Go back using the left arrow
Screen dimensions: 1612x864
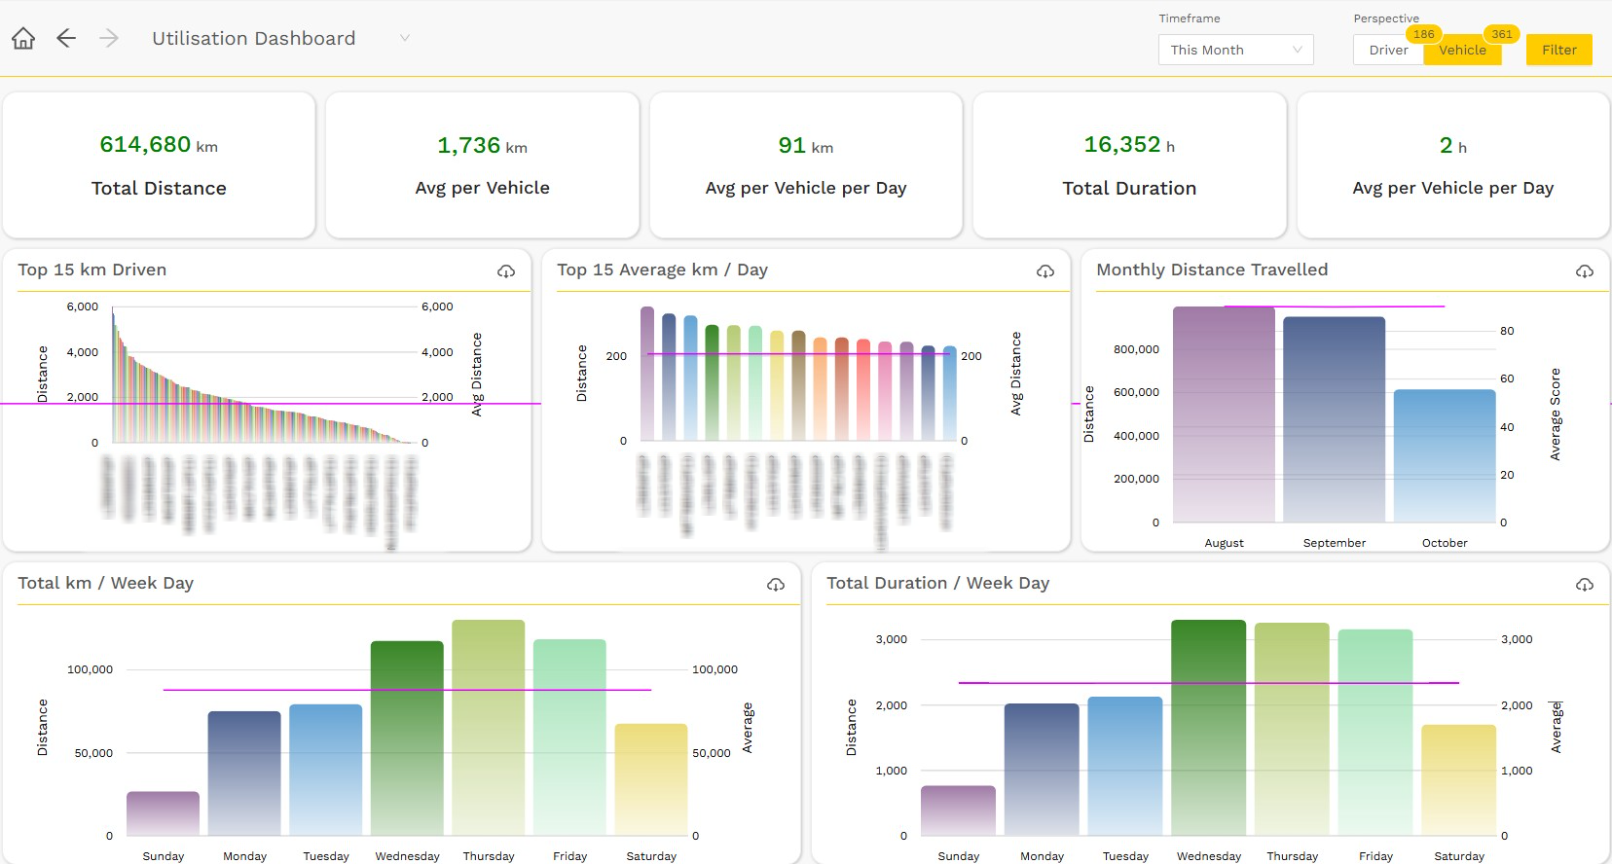tap(66, 38)
